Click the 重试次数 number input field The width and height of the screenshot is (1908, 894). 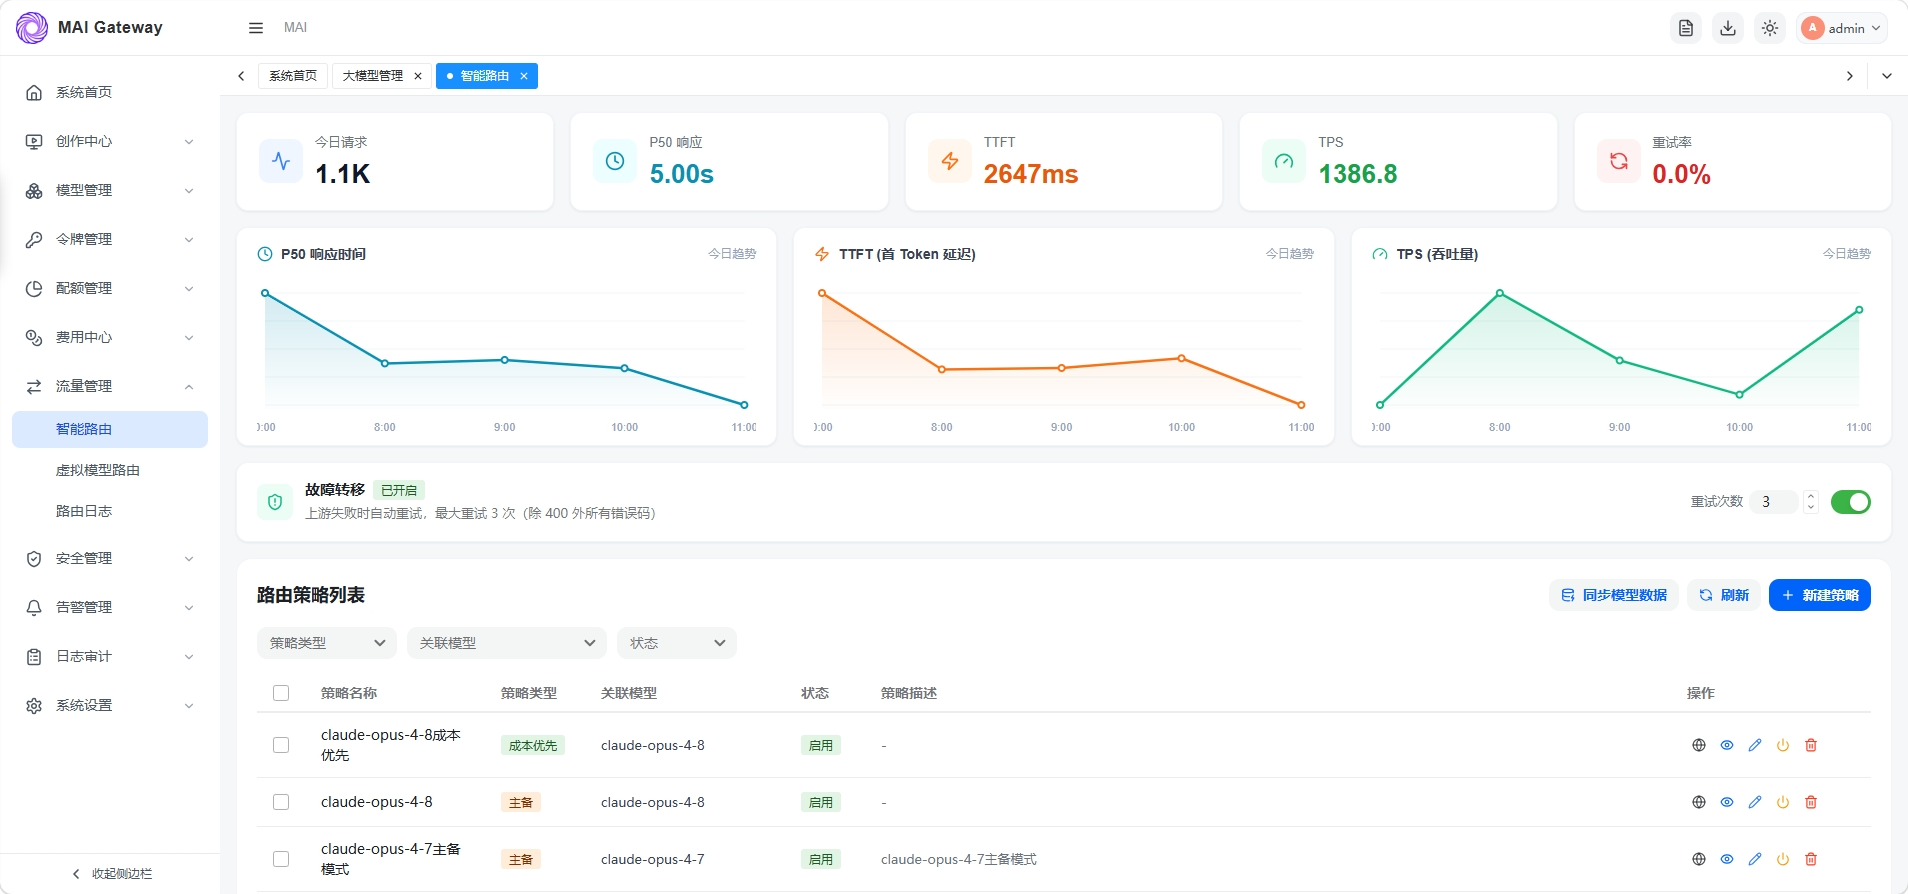(x=1775, y=502)
